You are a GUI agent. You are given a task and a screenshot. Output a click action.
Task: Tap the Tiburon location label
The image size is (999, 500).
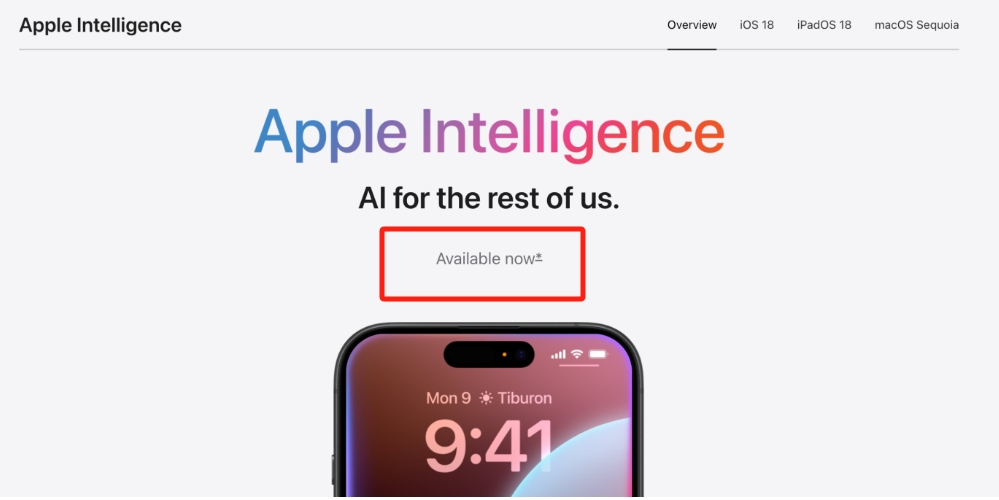(524, 398)
